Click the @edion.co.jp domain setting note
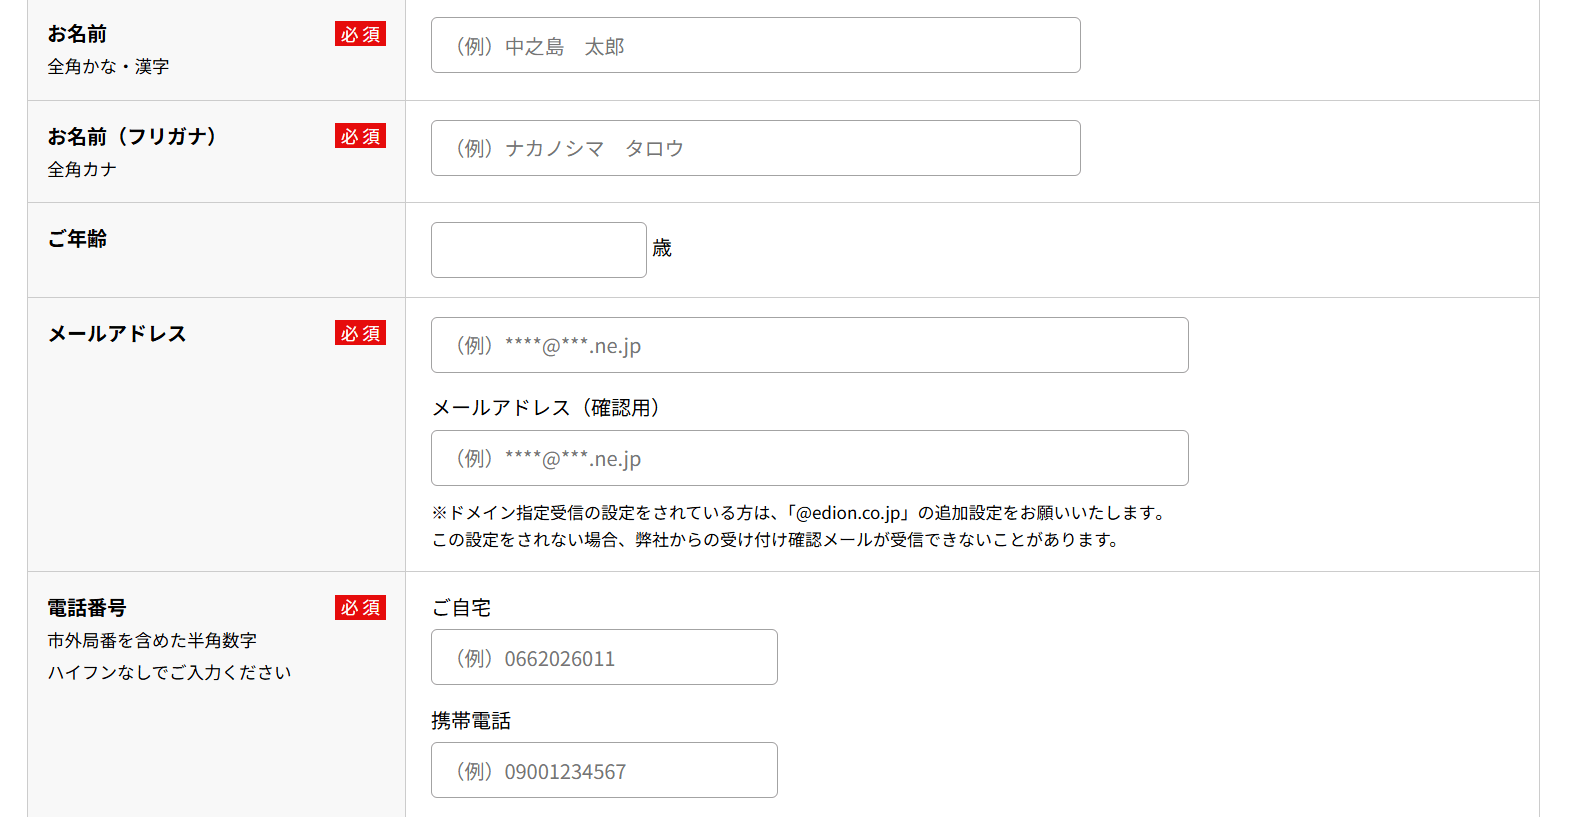The image size is (1580, 817). click(800, 513)
